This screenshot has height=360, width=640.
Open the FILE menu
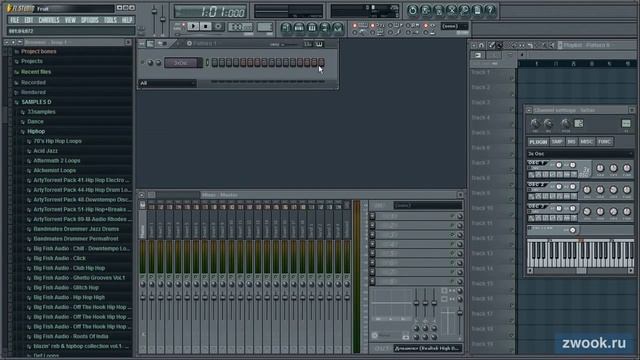click(15, 20)
